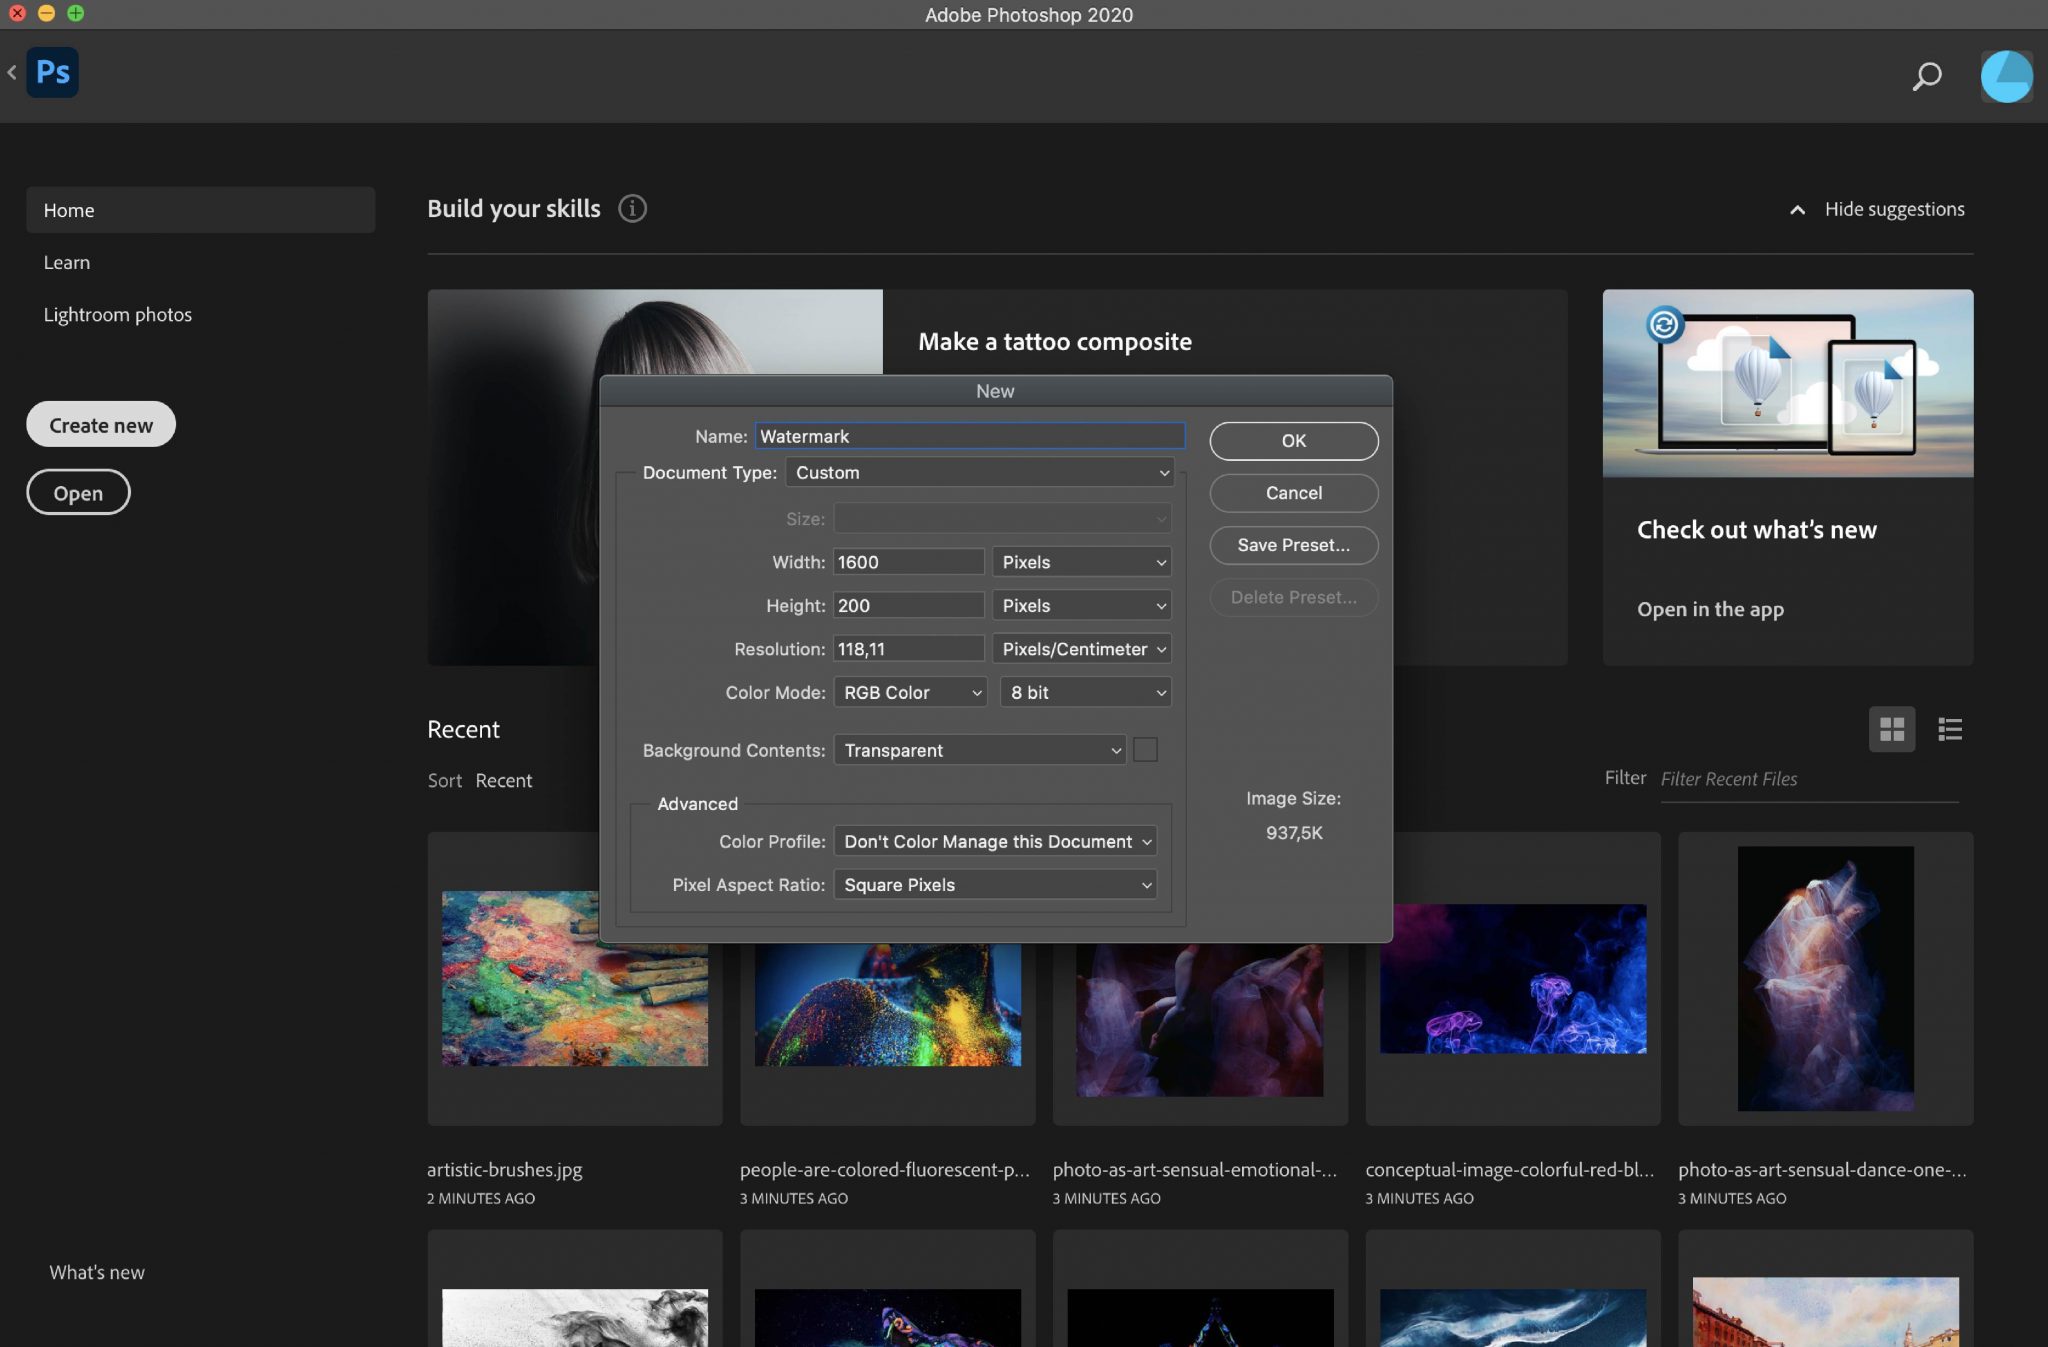Click the back chevron beside Ps logo
This screenshot has width=2048, height=1347.
point(12,72)
